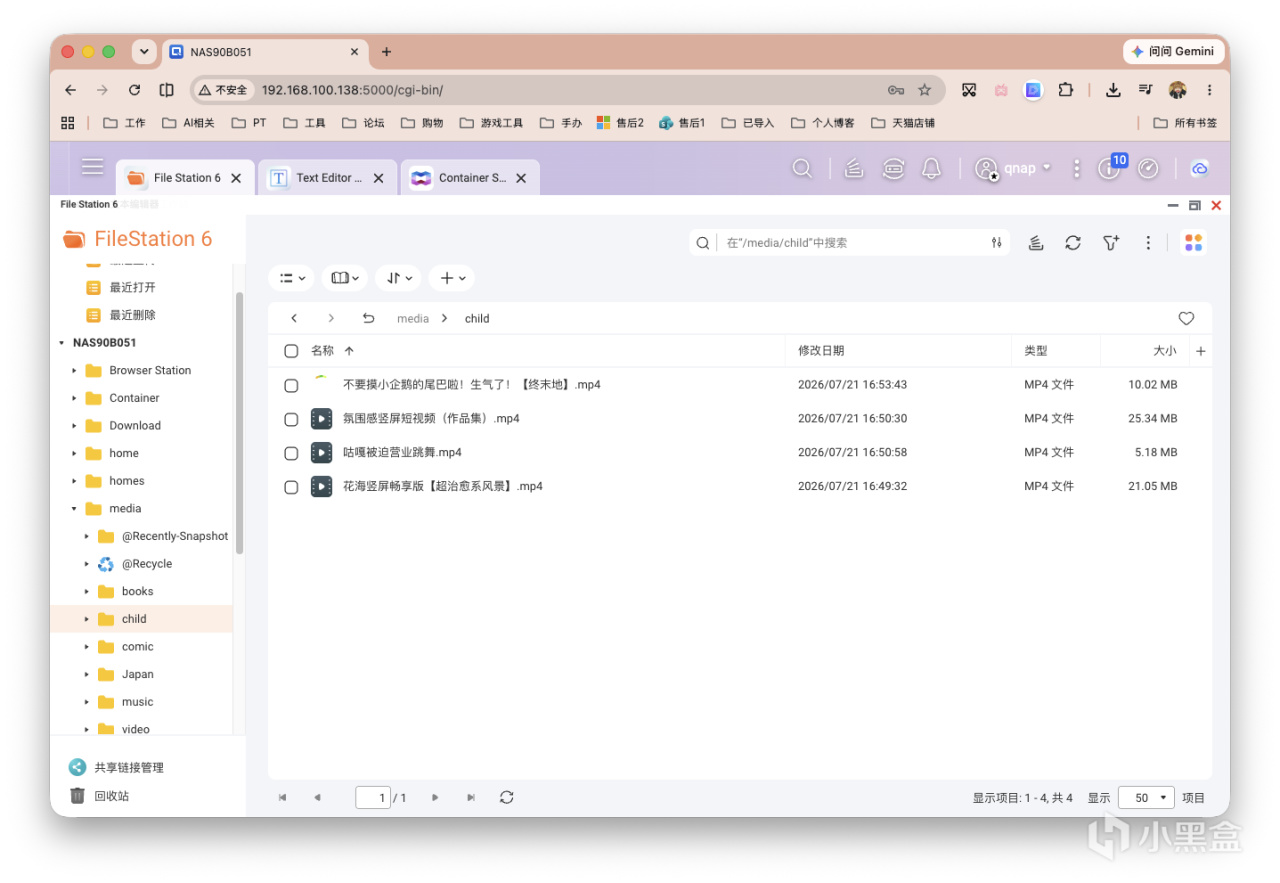Image resolution: width=1280 pixels, height=883 pixels.
Task: Click the video thumbnail of 花海竖屏畅享版
Action: [x=321, y=487]
